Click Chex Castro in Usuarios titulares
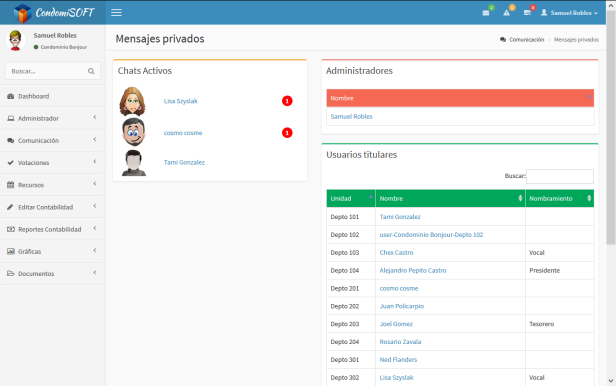This screenshot has height=386, width=616. click(396, 252)
